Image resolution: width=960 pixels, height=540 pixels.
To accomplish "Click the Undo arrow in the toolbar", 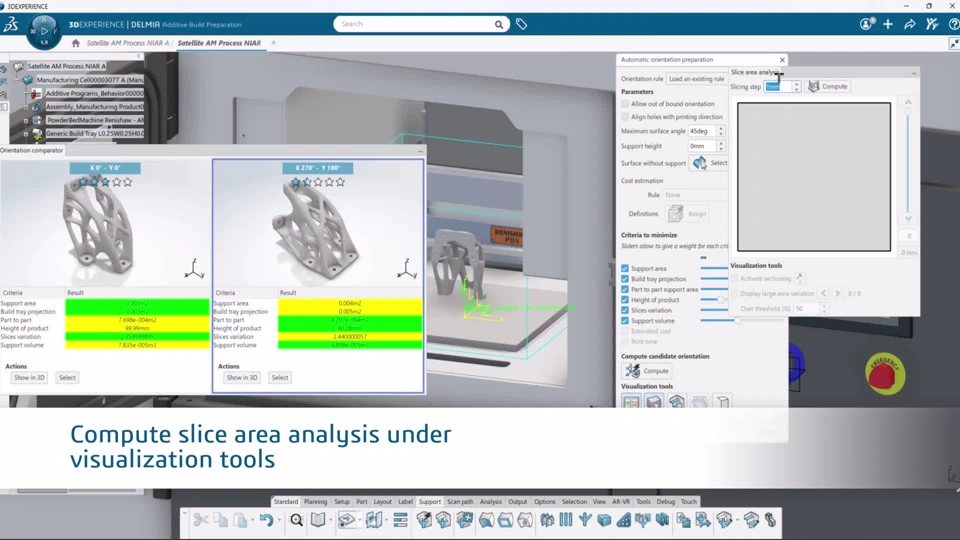I will (266, 520).
